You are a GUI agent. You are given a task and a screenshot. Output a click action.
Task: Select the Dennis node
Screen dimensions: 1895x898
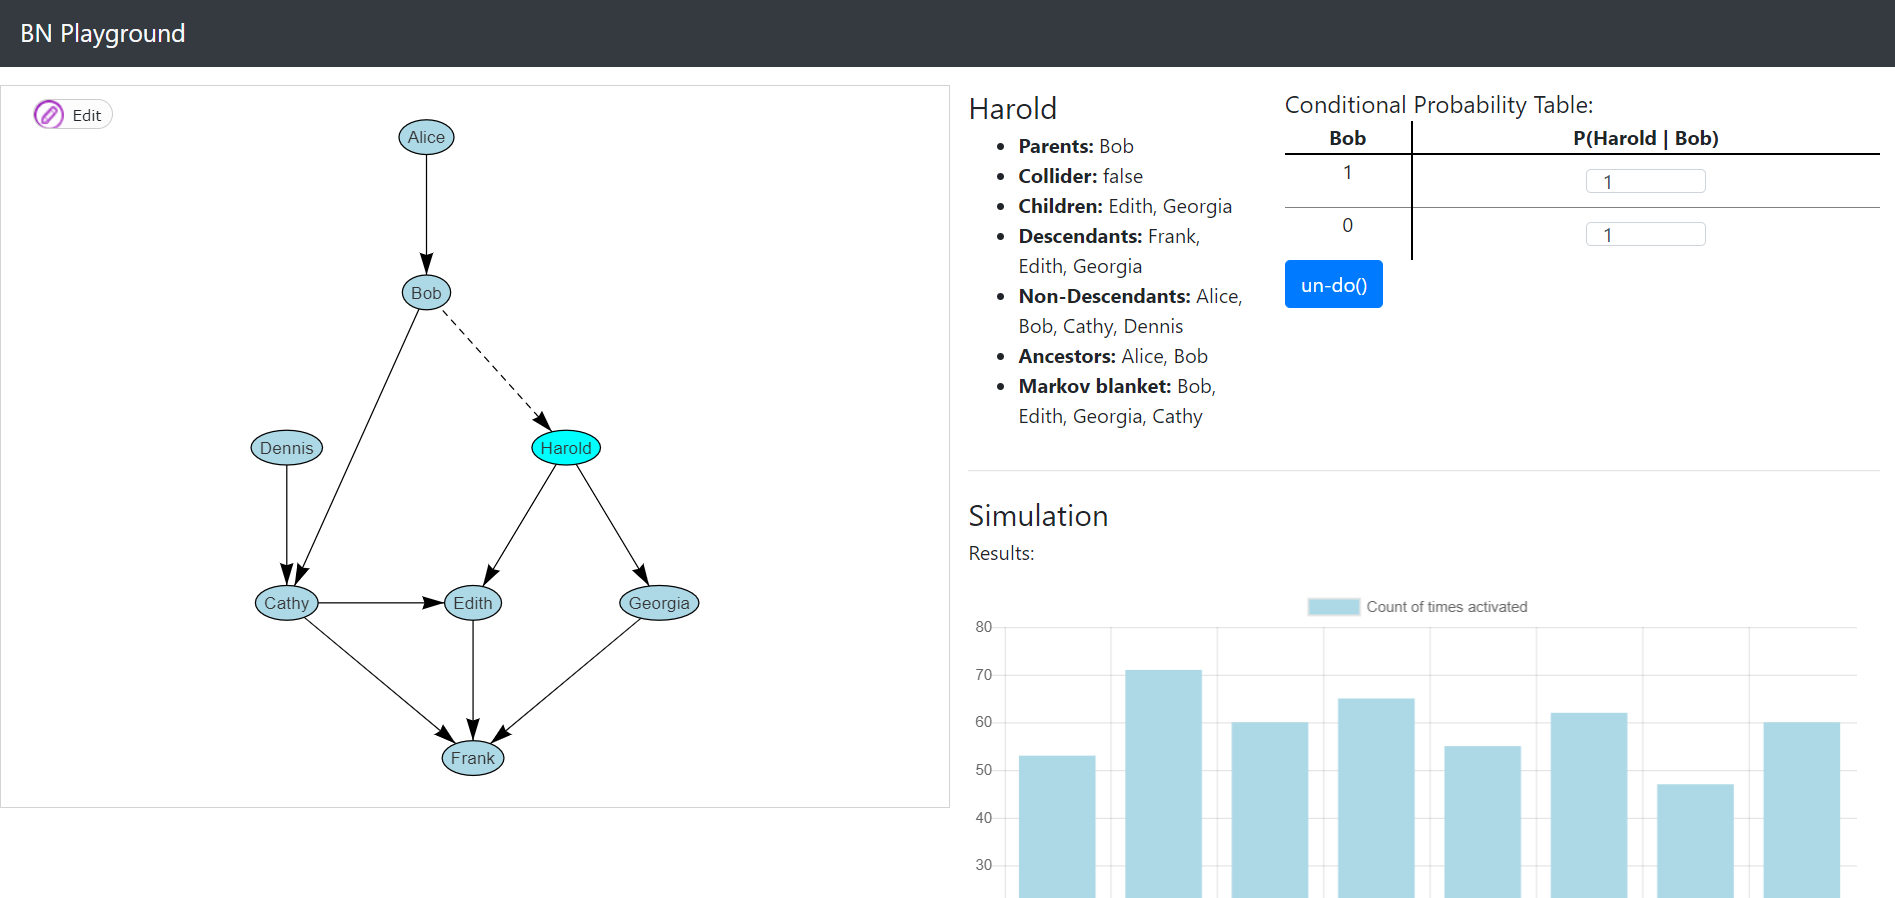pos(287,448)
